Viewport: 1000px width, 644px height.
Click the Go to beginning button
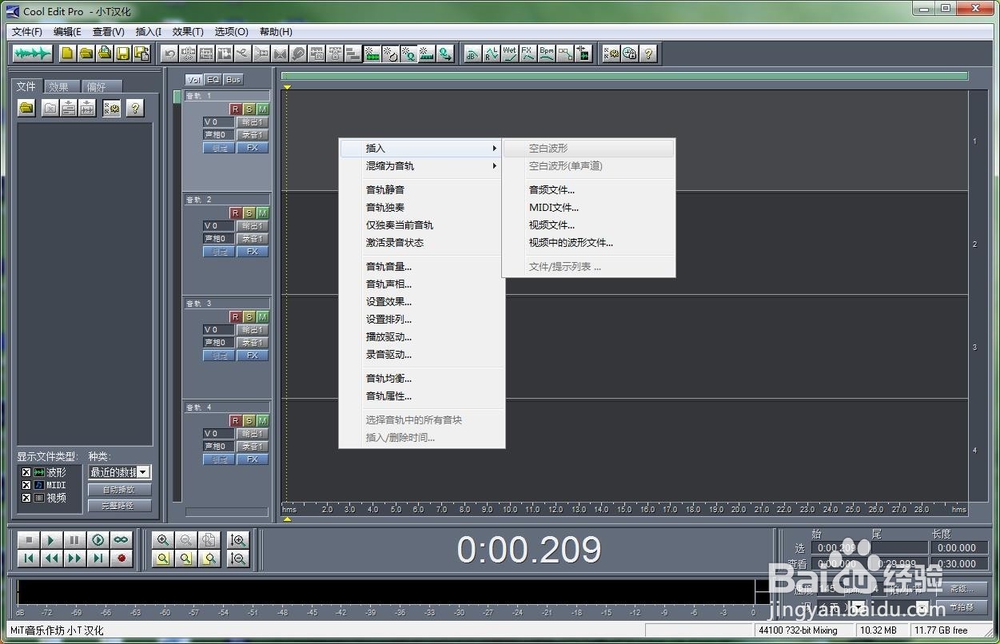click(x=28, y=559)
